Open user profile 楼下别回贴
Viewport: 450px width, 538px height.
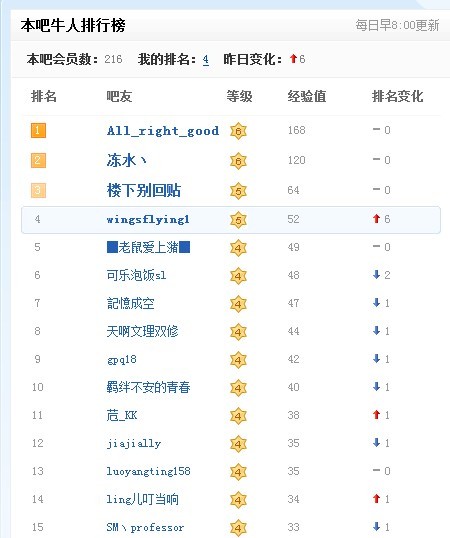tap(144, 190)
